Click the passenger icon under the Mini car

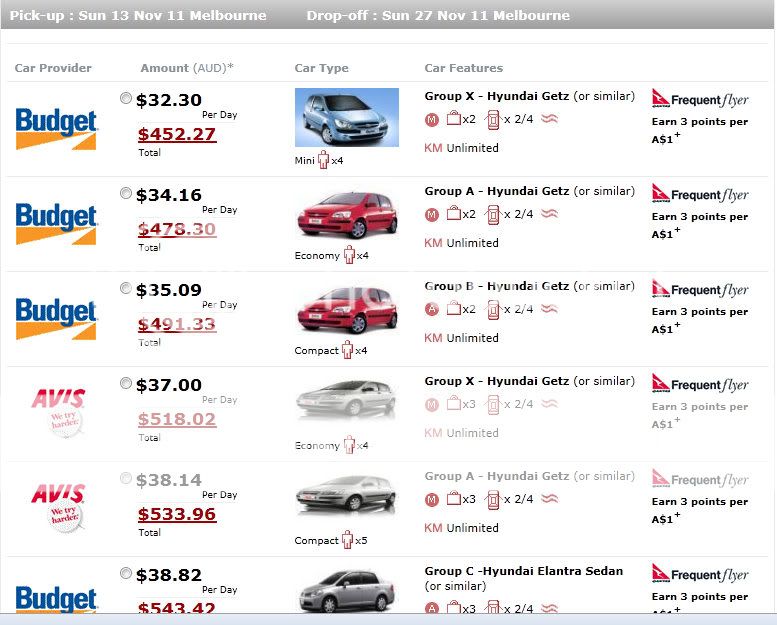[x=323, y=160]
